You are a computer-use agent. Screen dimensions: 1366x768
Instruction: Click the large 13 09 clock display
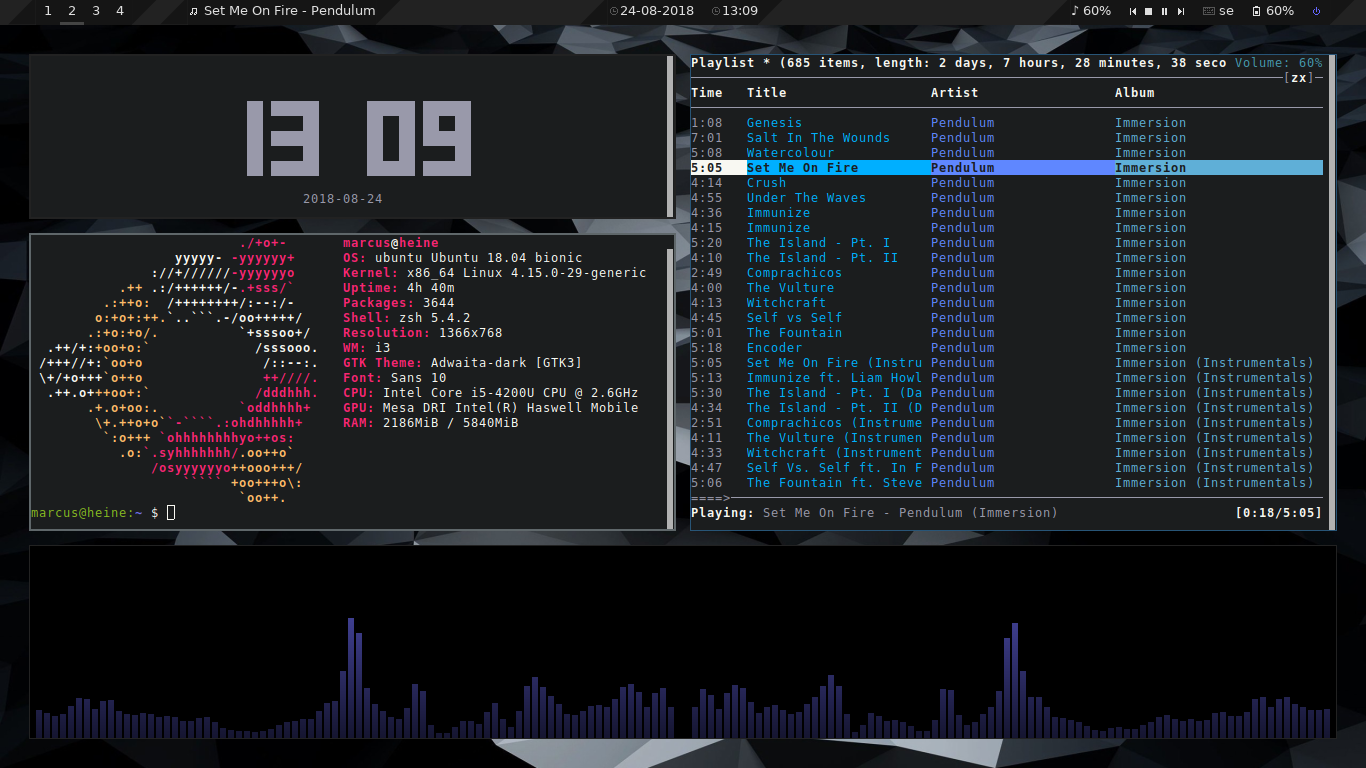(358, 137)
